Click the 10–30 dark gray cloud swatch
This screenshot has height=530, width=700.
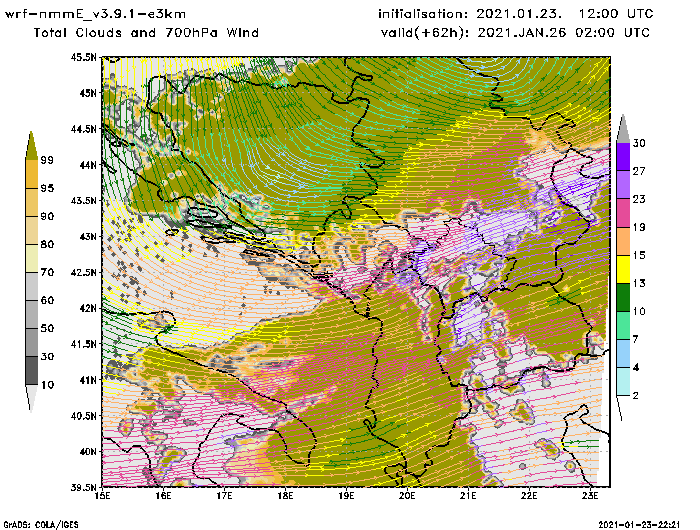pos(32,371)
